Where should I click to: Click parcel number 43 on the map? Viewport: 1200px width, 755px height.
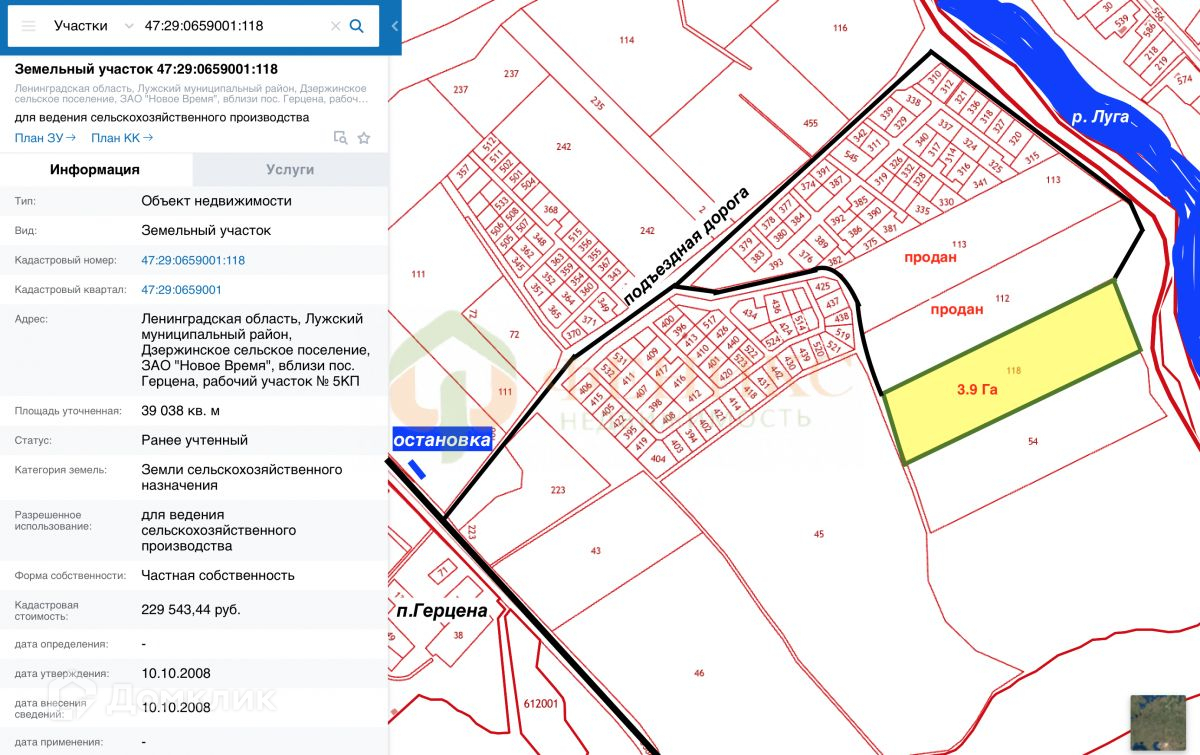(596, 551)
